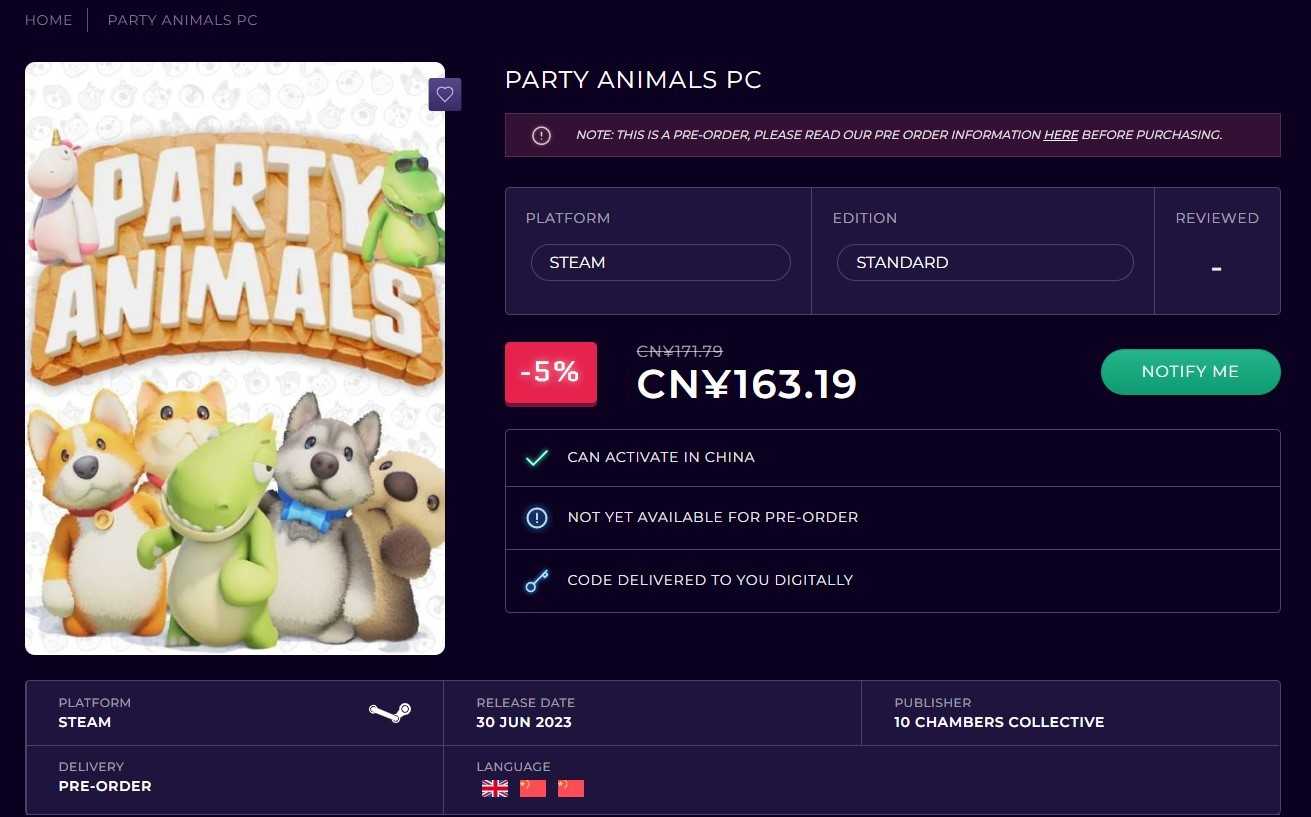Open the Party Animals cover image
This screenshot has width=1311, height=817.
tap(235, 358)
